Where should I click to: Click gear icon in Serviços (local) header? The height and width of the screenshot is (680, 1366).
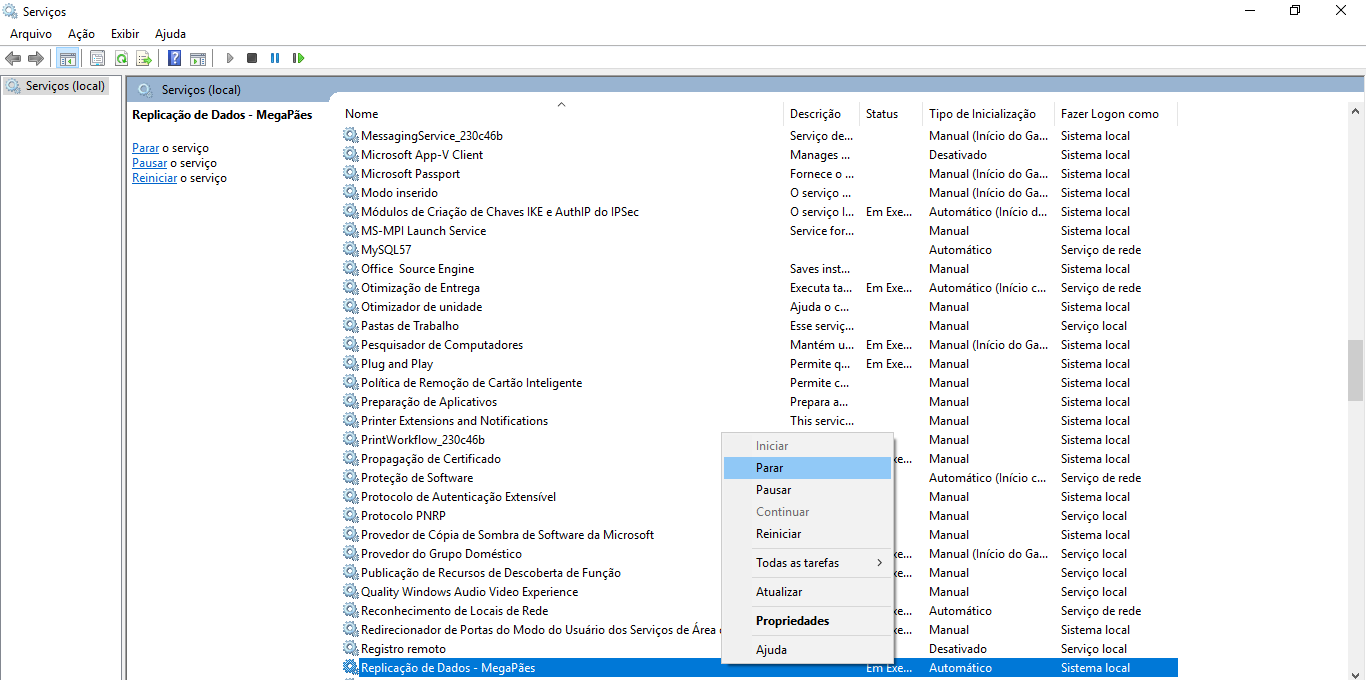[145, 90]
